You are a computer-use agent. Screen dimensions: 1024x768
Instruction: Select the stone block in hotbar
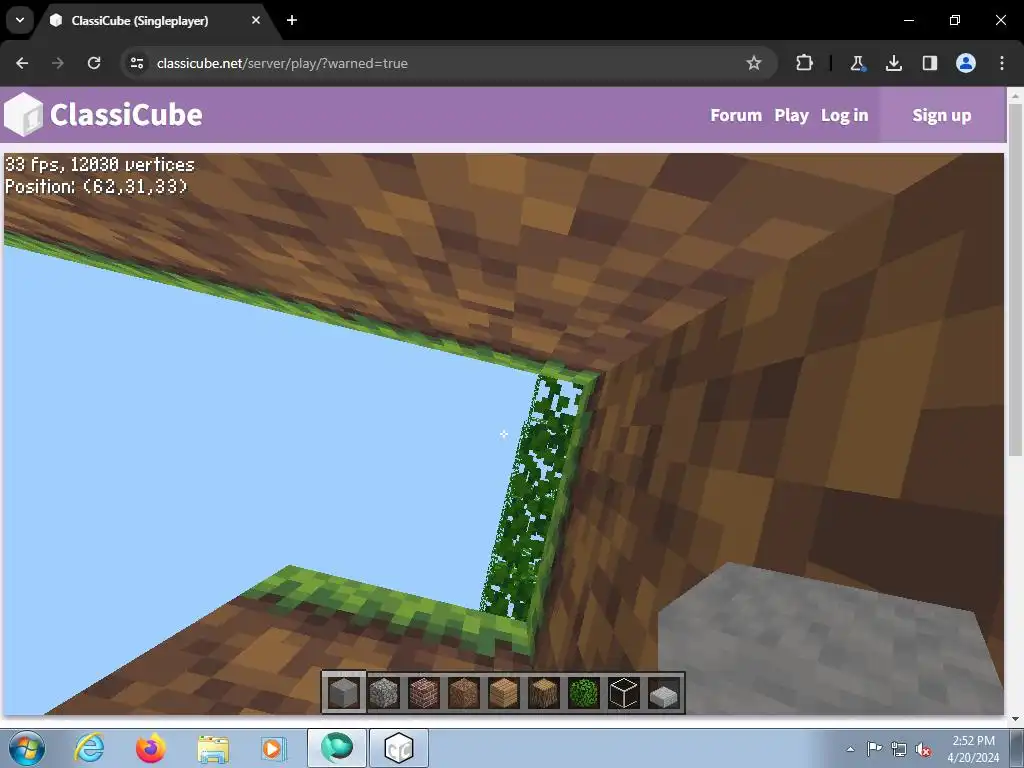tap(344, 692)
